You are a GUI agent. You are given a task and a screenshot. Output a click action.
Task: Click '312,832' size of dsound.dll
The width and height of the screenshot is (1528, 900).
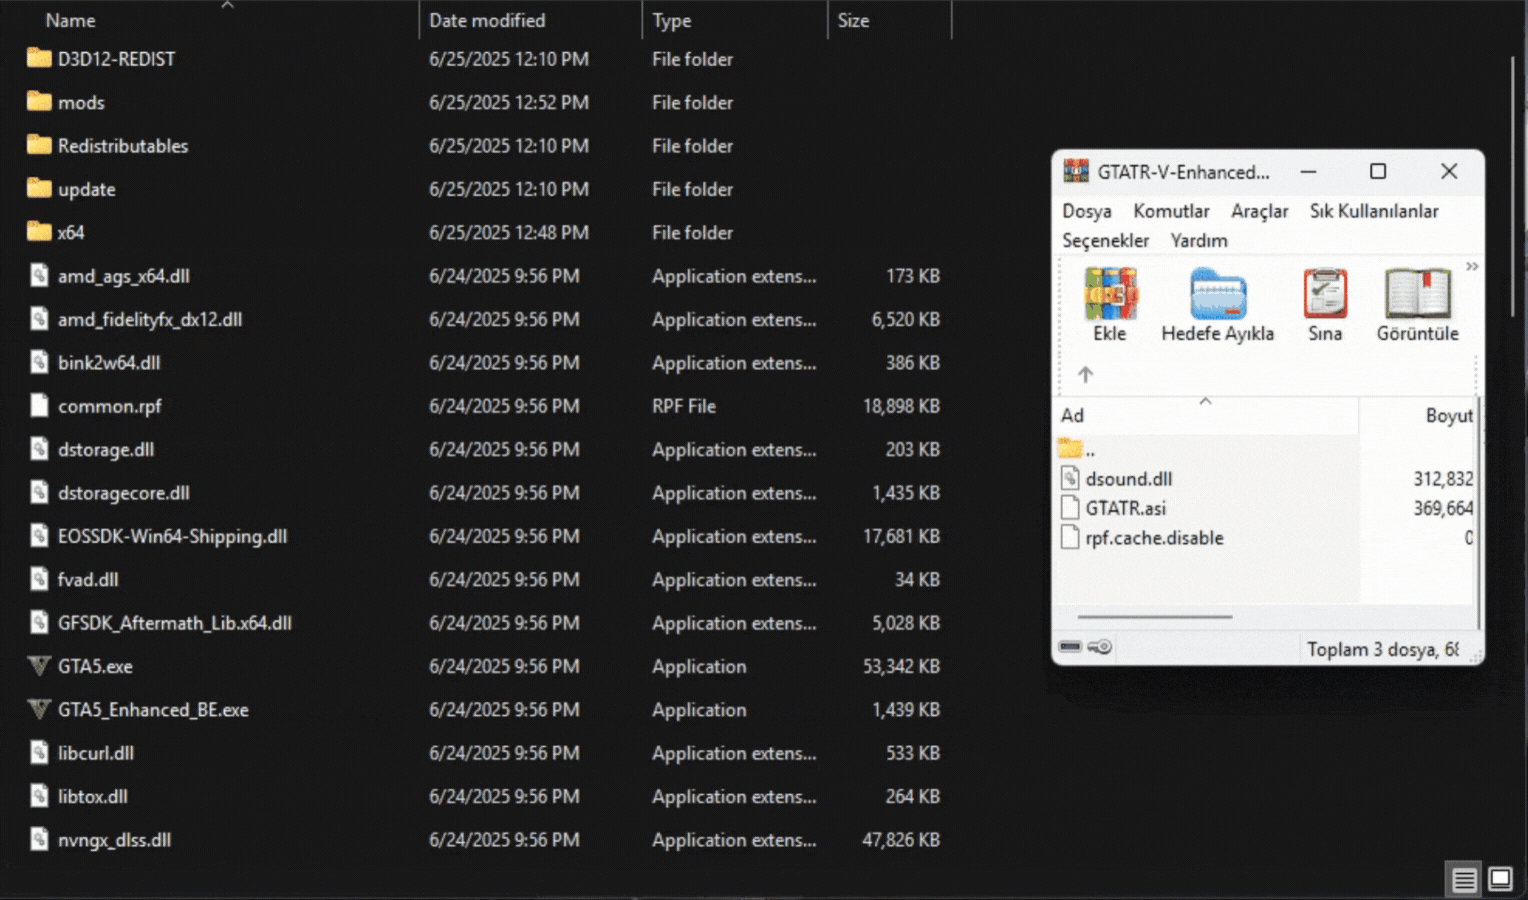(1443, 479)
